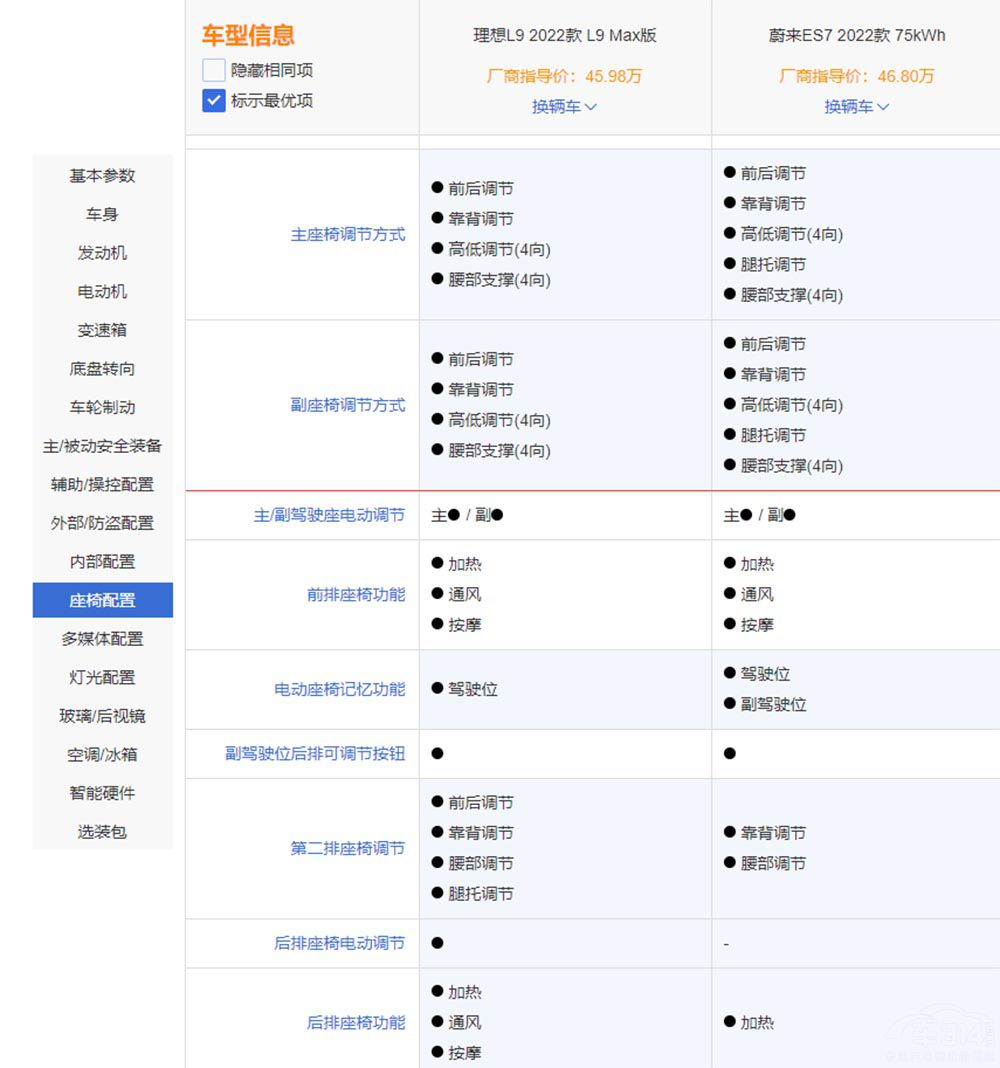Select 基本参数 in the sidebar
This screenshot has width=1000, height=1068.
[x=102, y=176]
